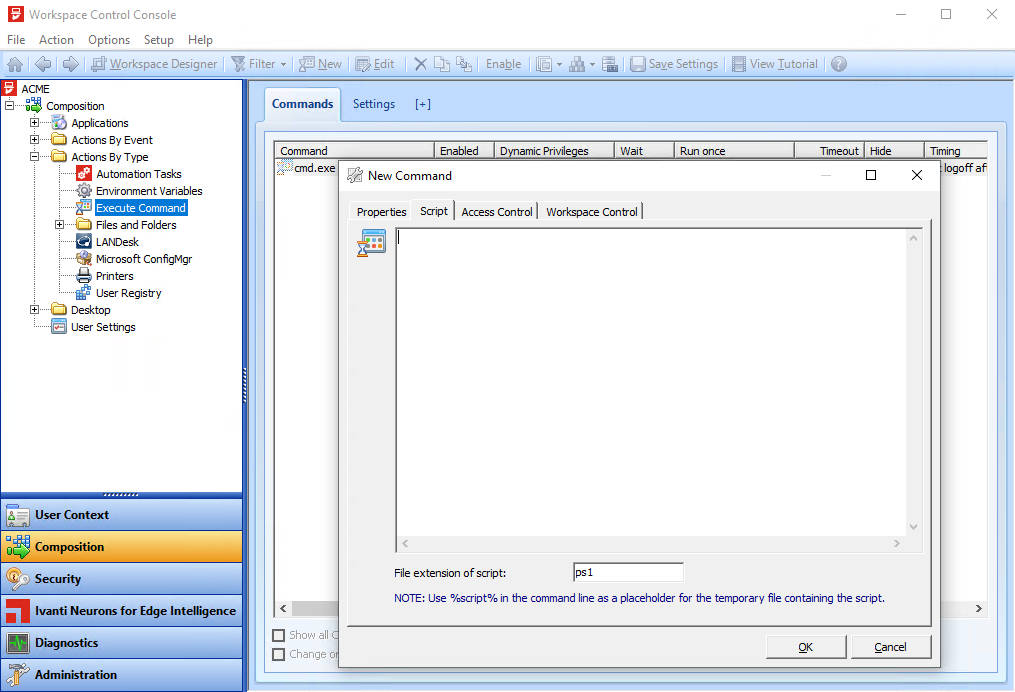This screenshot has height=692, width=1015.
Task: Click the Environment Variables gear icon
Action: click(84, 190)
